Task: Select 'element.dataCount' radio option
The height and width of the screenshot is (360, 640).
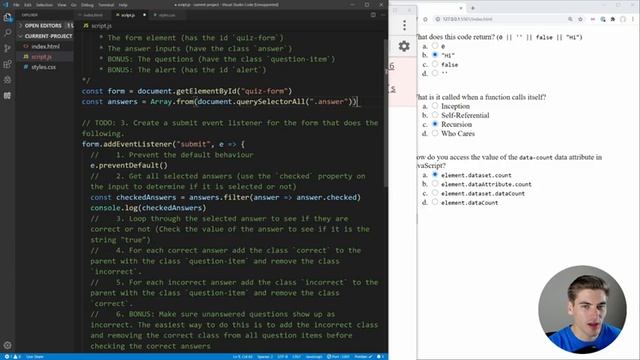Action: click(x=435, y=202)
